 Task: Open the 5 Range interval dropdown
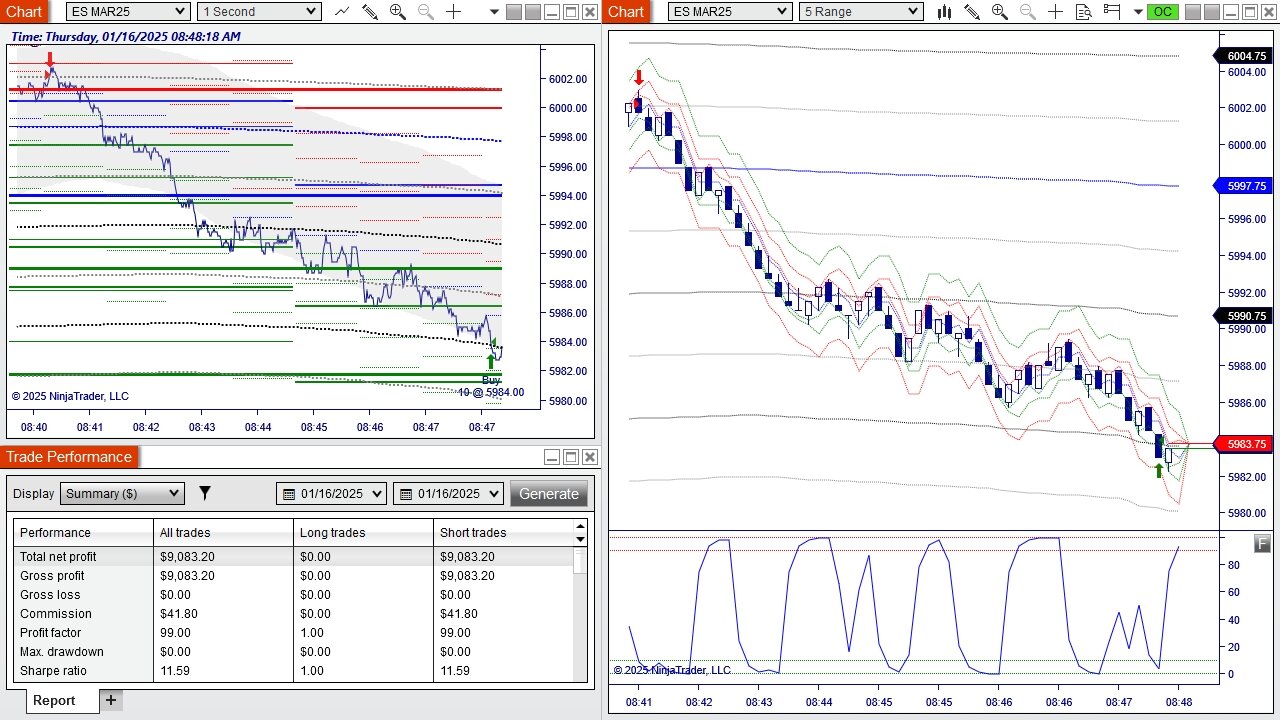pos(861,12)
